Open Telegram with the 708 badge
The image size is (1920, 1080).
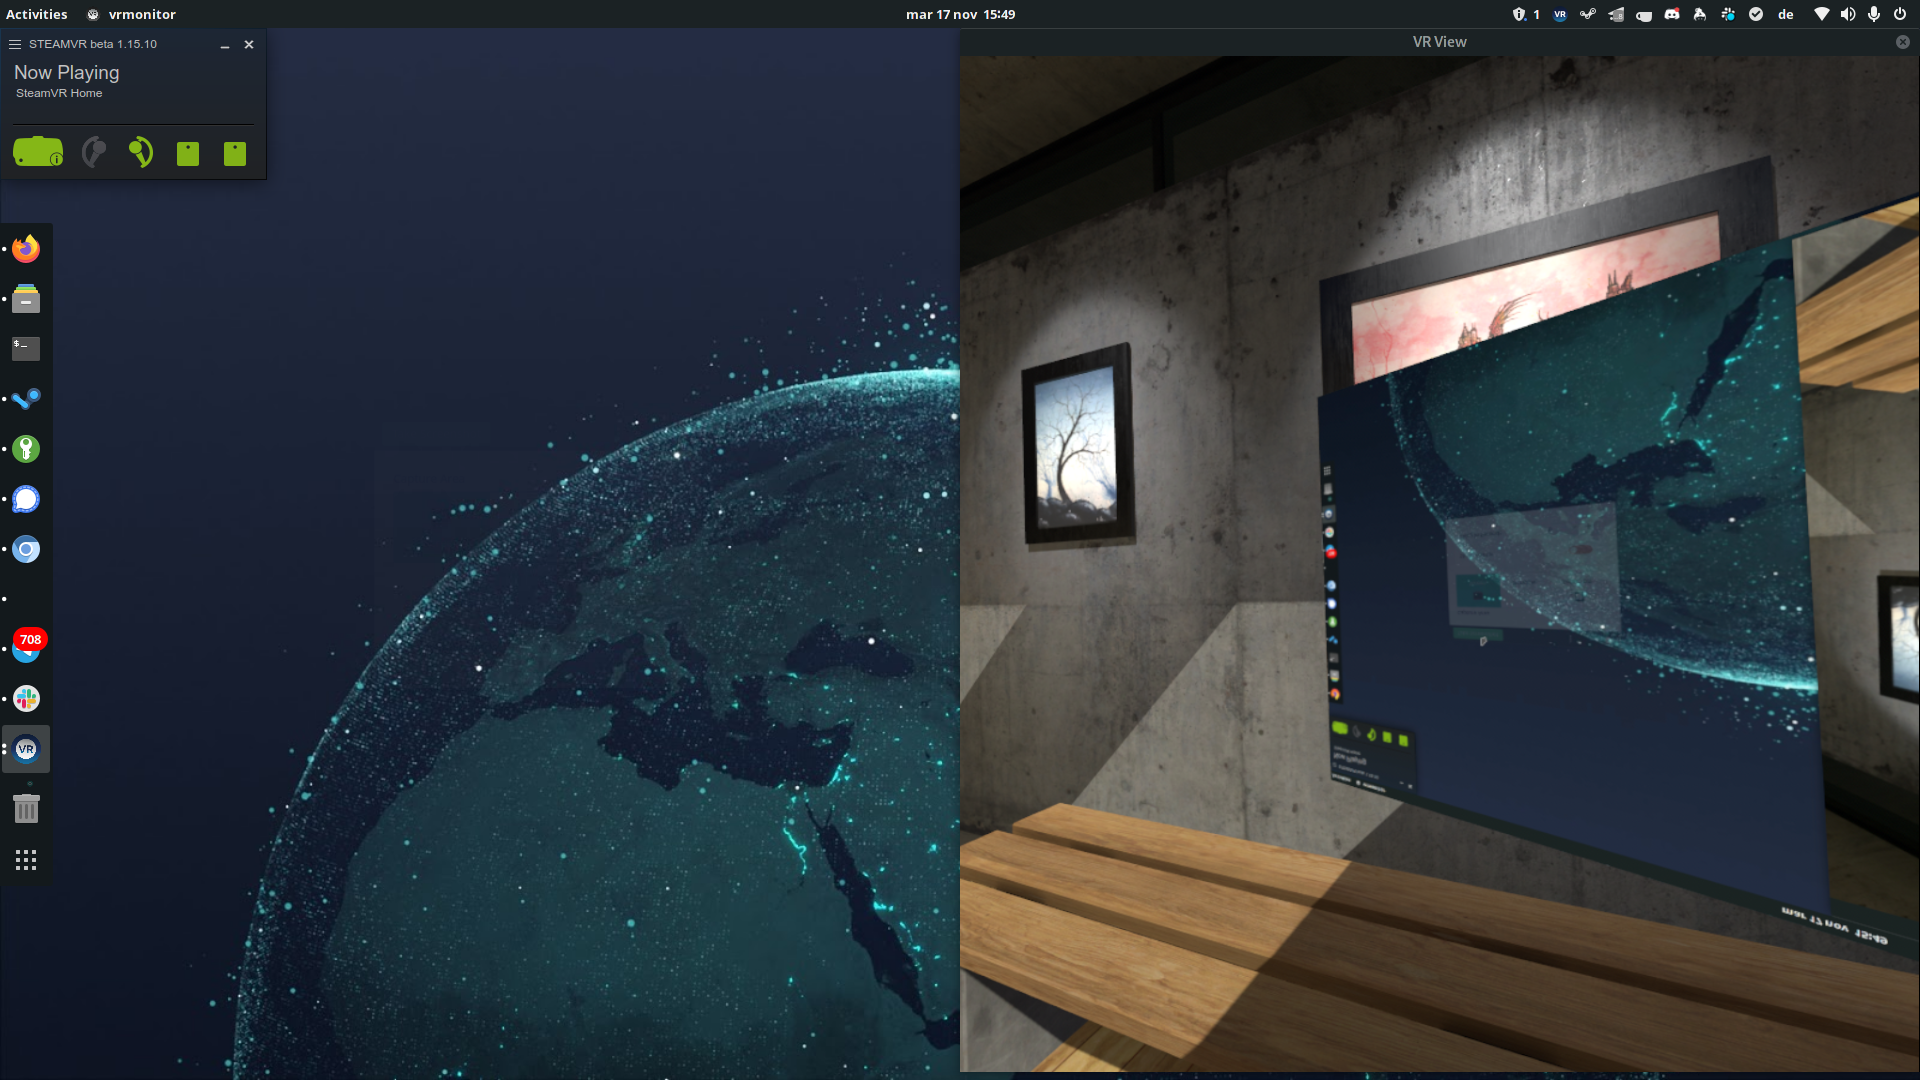[x=27, y=647]
